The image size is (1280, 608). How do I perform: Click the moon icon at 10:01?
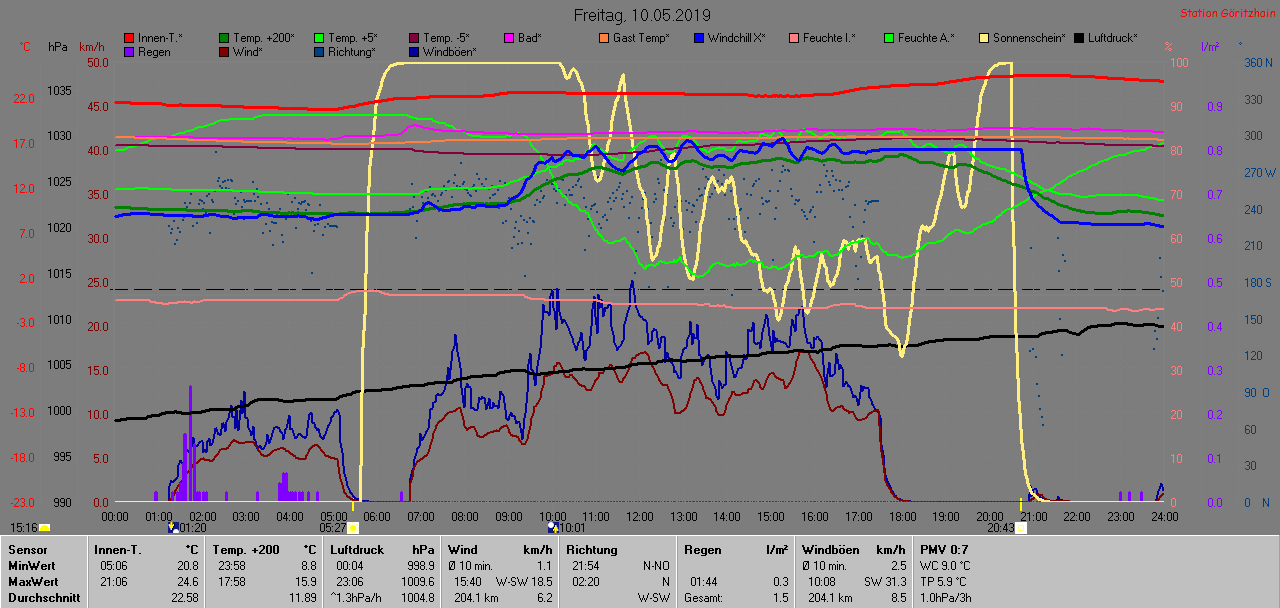552,526
